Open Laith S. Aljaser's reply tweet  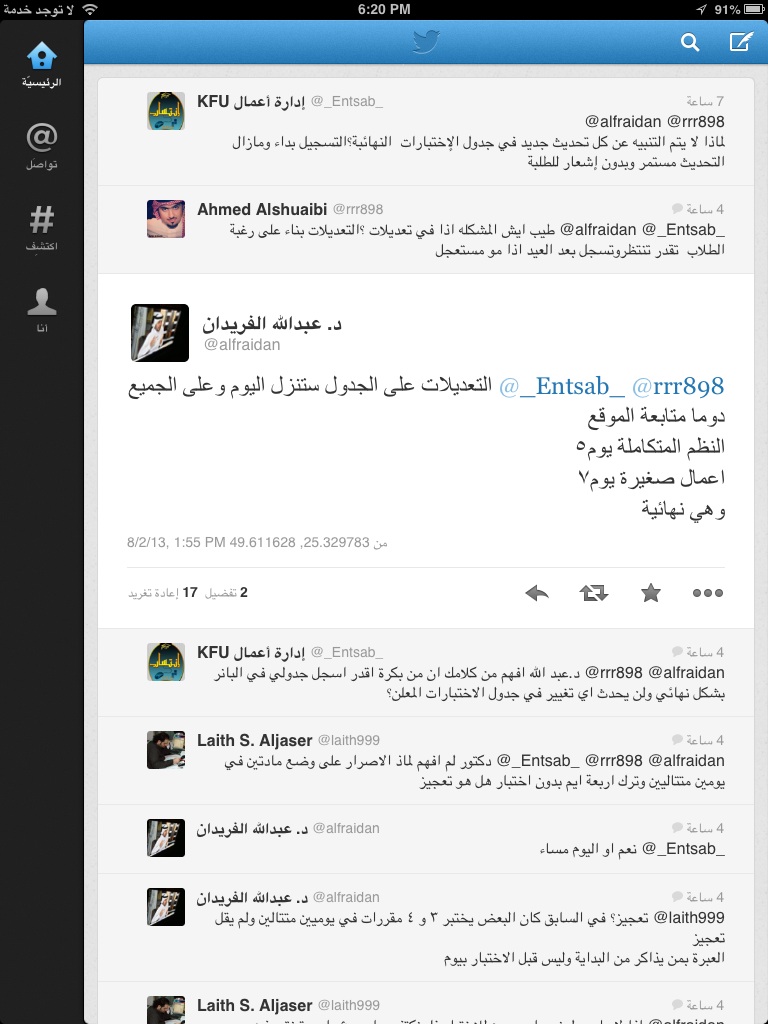tap(426, 760)
